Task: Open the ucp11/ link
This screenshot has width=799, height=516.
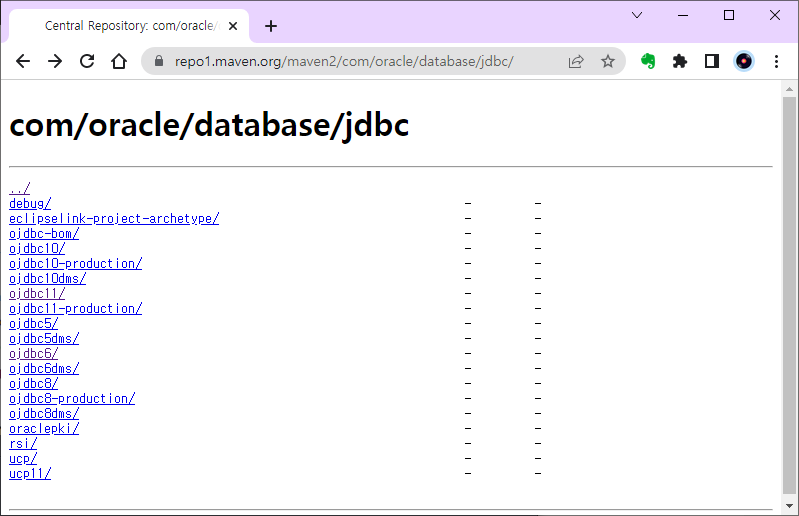Action: pos(30,474)
